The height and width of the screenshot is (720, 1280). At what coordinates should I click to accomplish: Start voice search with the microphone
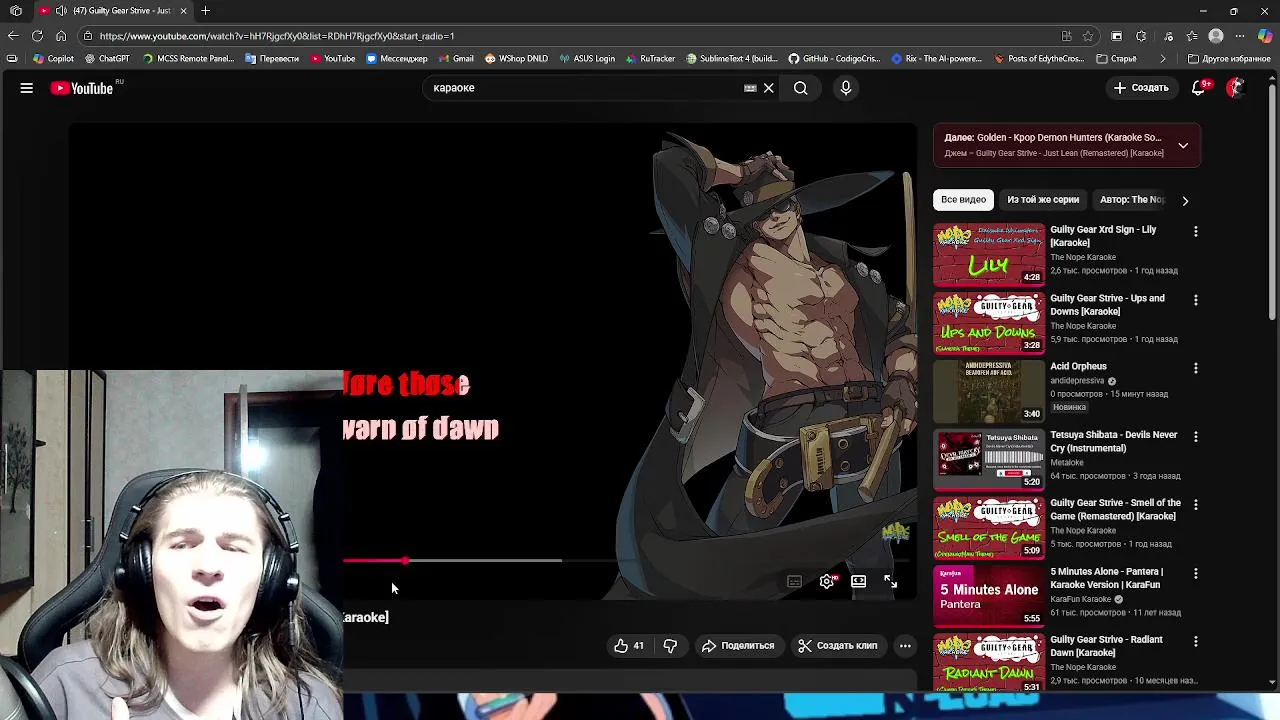click(x=846, y=88)
